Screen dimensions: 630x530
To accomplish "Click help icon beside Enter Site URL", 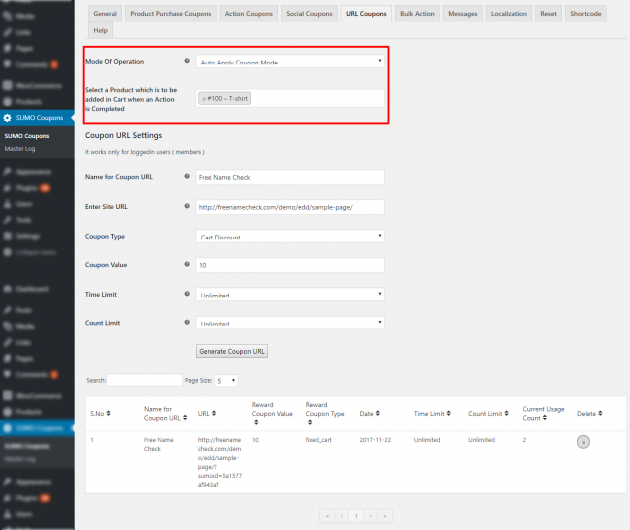I will tap(187, 206).
